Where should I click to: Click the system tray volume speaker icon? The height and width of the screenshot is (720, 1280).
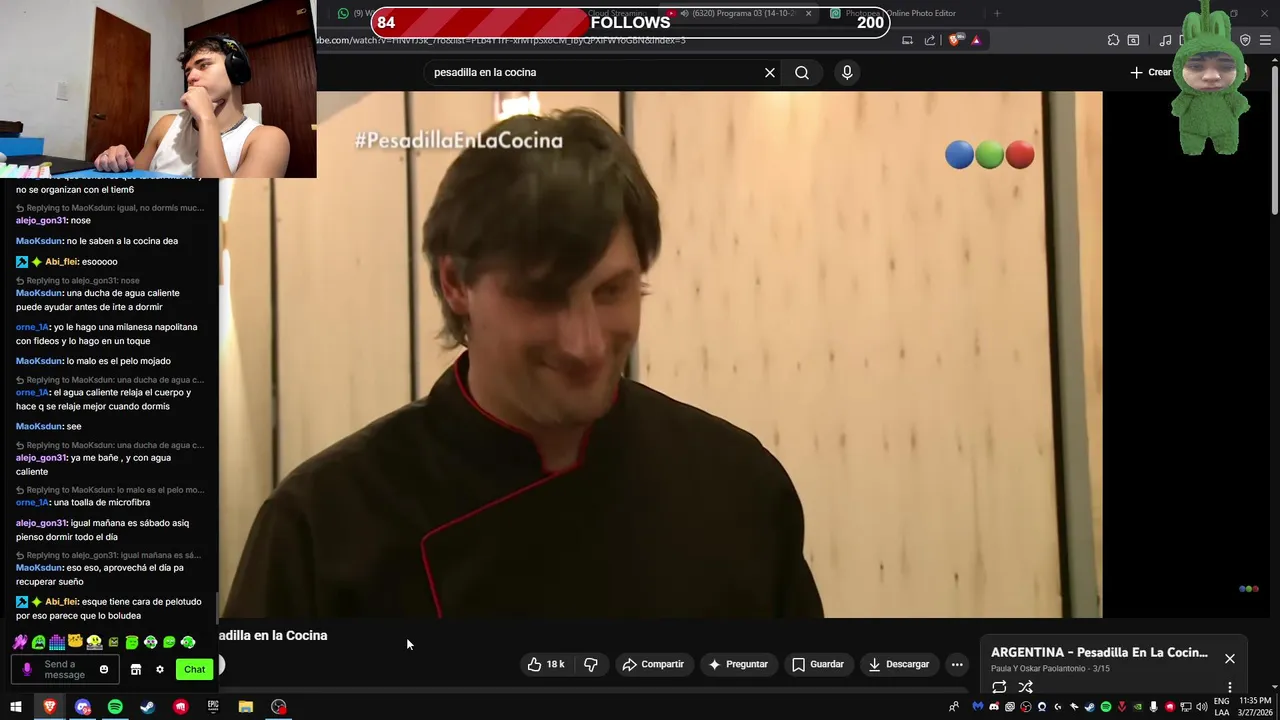point(1202,707)
